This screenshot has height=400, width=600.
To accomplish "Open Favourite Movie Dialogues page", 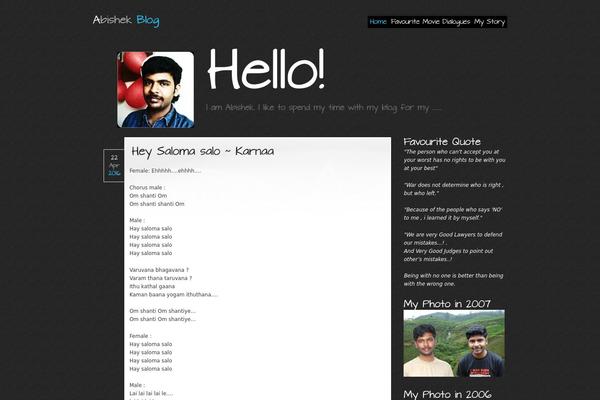I will pos(430,22).
